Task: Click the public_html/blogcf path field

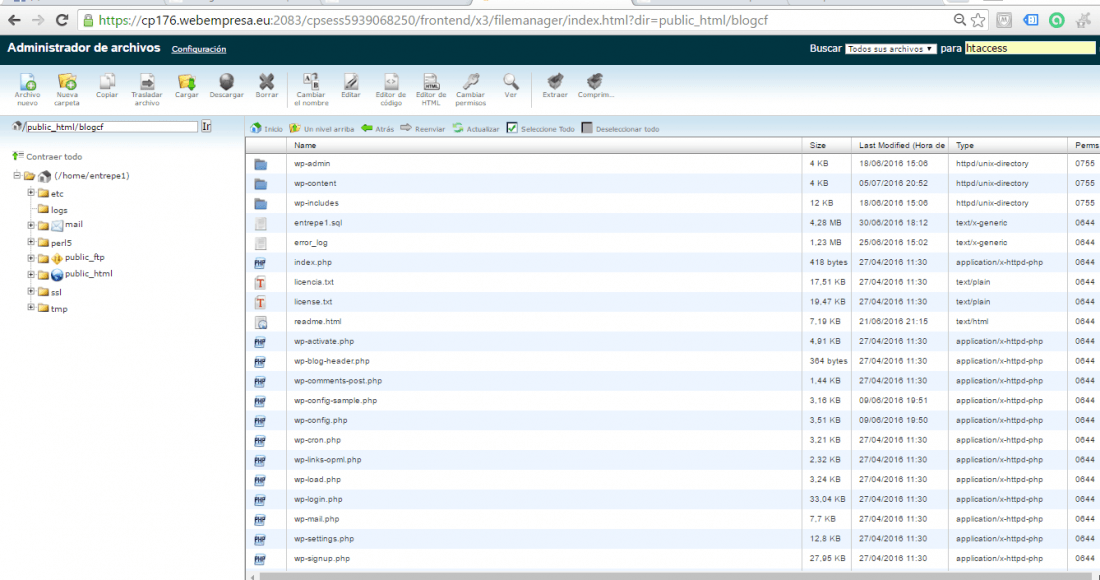Action: pyautogui.click(x=112, y=127)
